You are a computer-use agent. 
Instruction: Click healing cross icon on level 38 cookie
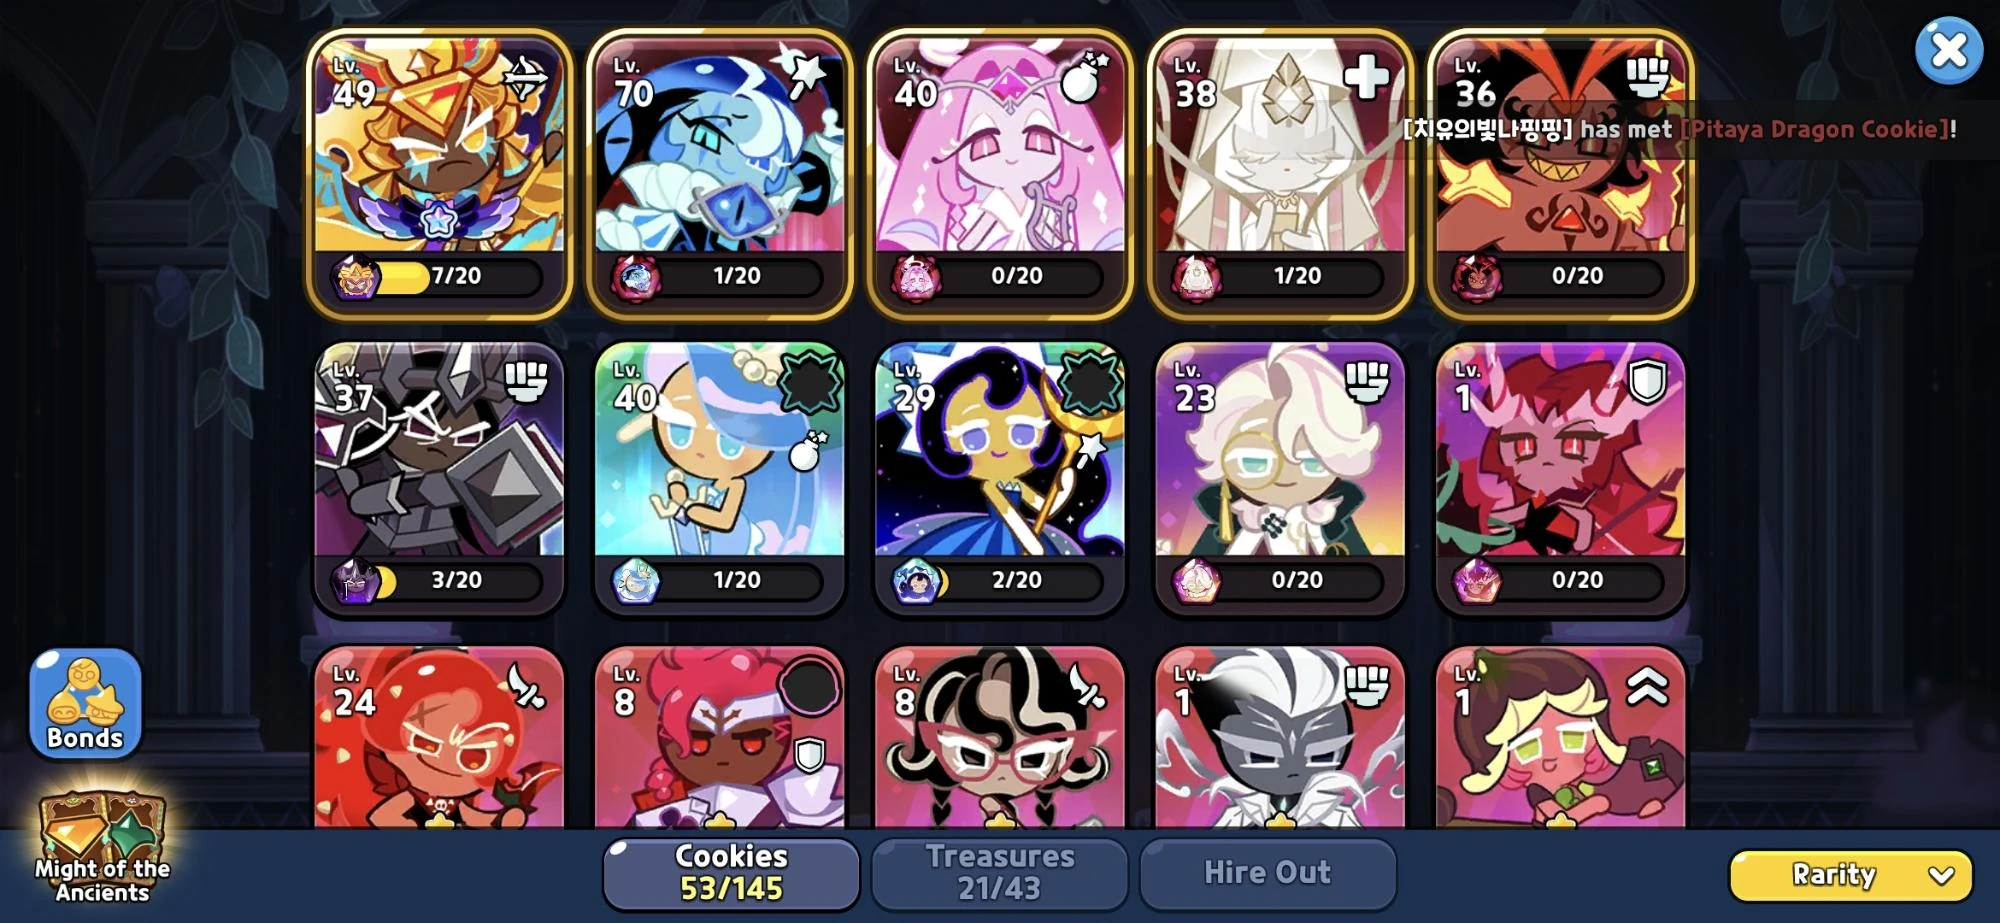click(1367, 76)
